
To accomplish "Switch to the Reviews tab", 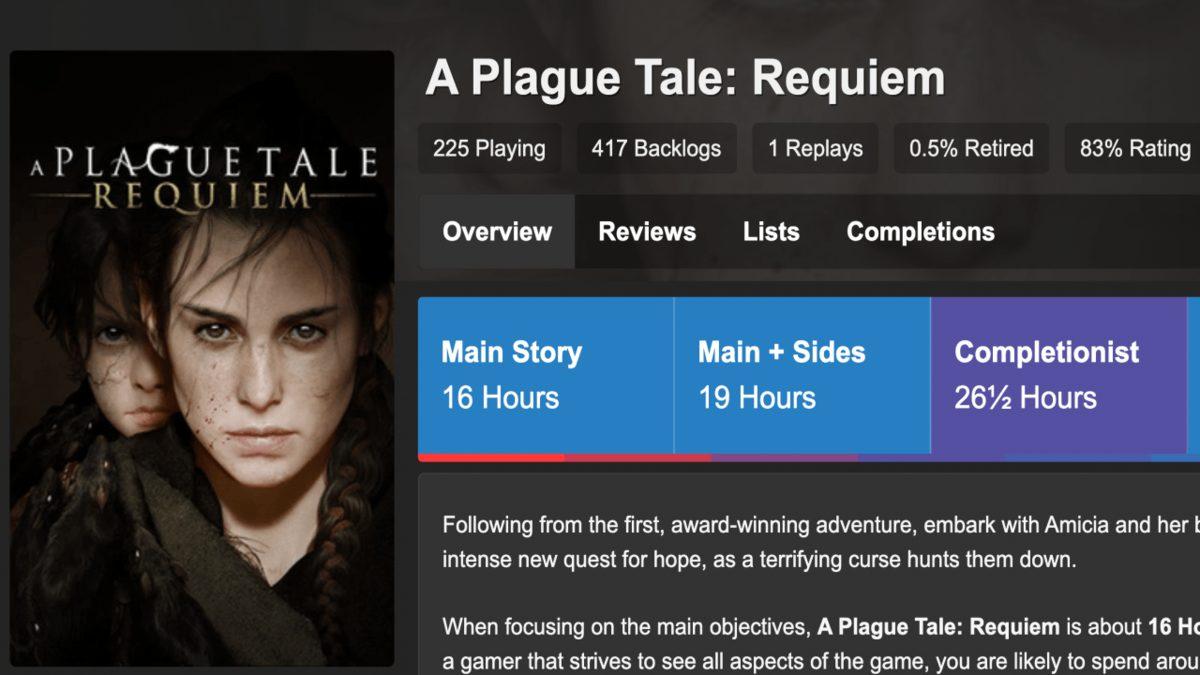I will [x=646, y=232].
